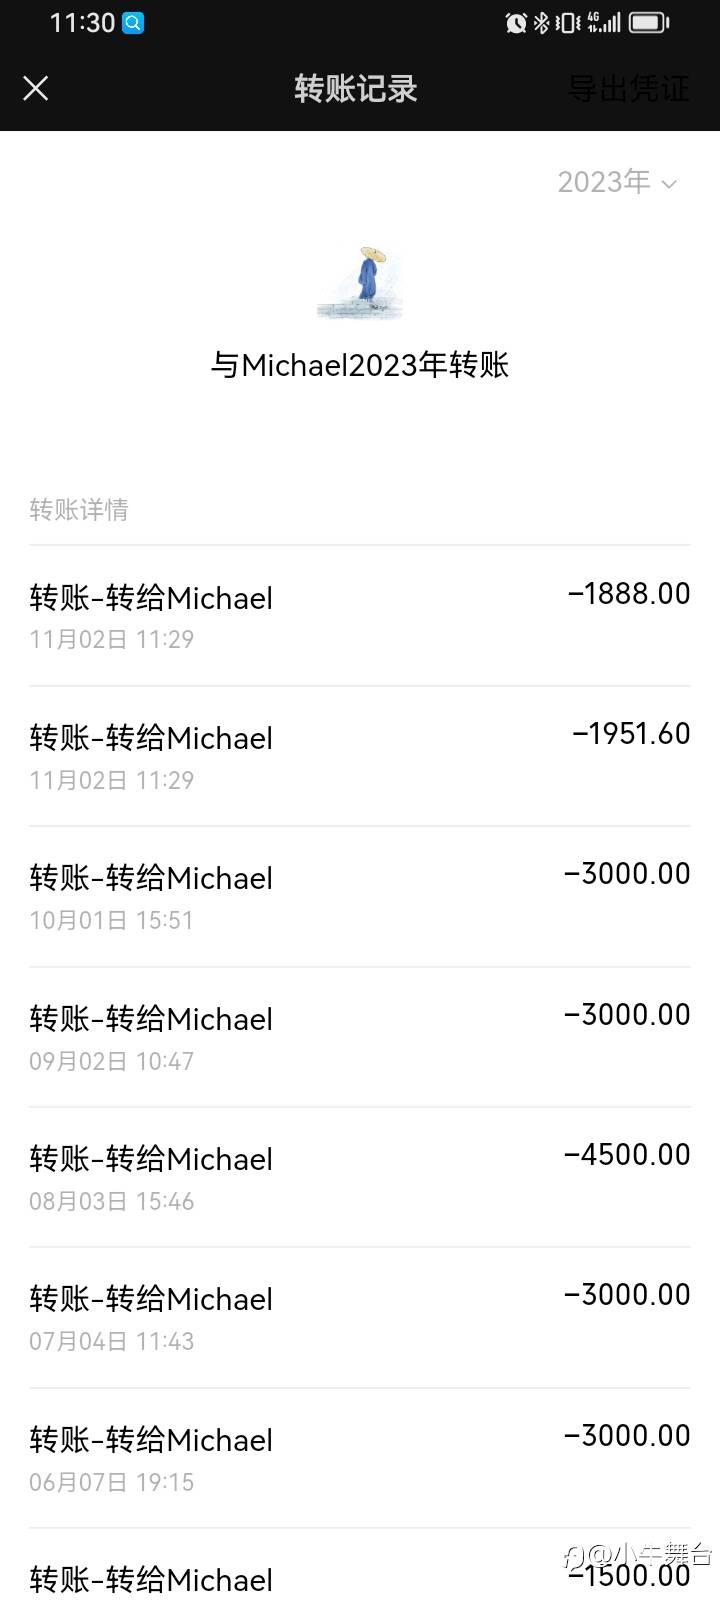720x1600 pixels.
Task: Close the transfer records page
Action: click(x=36, y=89)
